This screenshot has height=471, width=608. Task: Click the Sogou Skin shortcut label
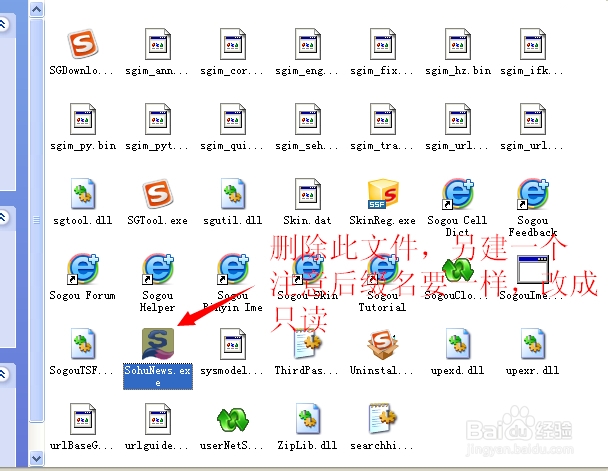click(x=307, y=296)
